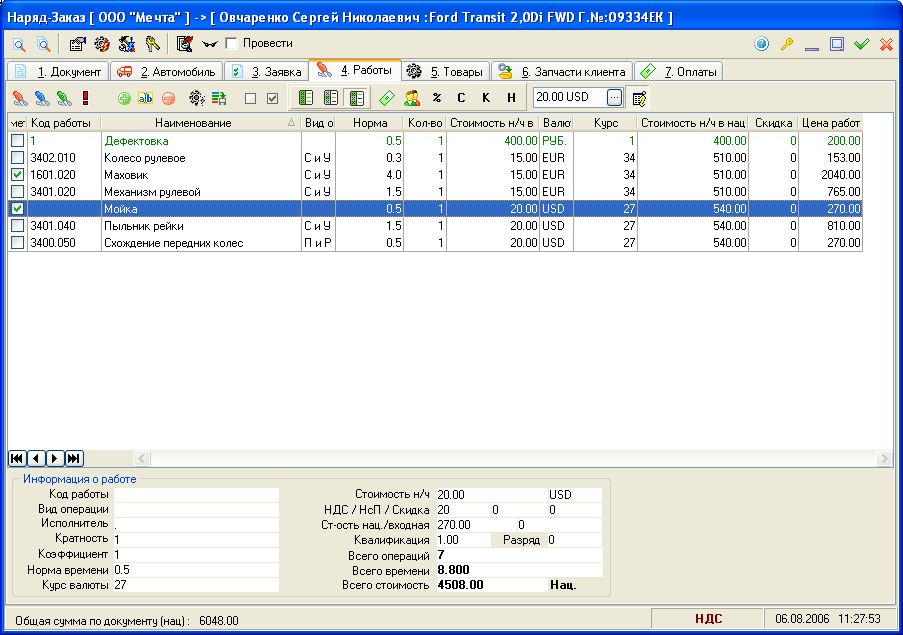Toggle the 'Провести' checkbox

coord(232,44)
